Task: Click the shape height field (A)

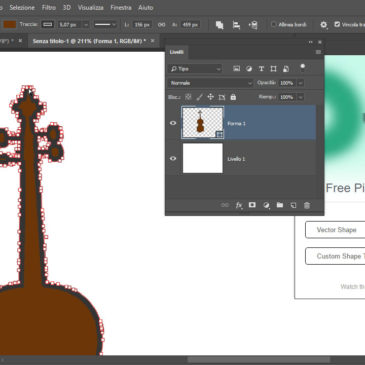Action: click(190, 25)
